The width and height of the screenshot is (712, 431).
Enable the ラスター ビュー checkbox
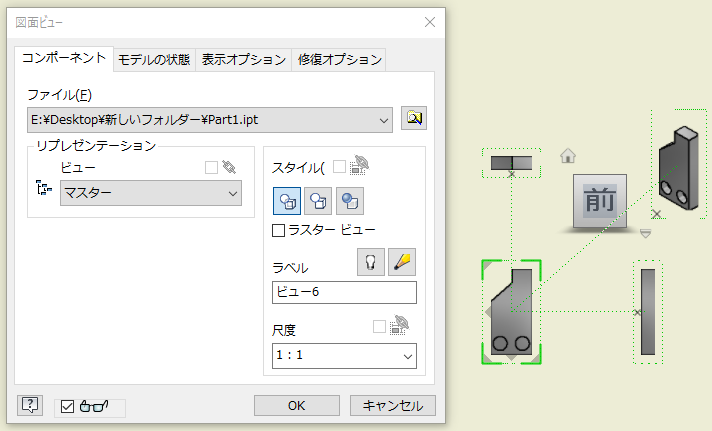[x=278, y=230]
